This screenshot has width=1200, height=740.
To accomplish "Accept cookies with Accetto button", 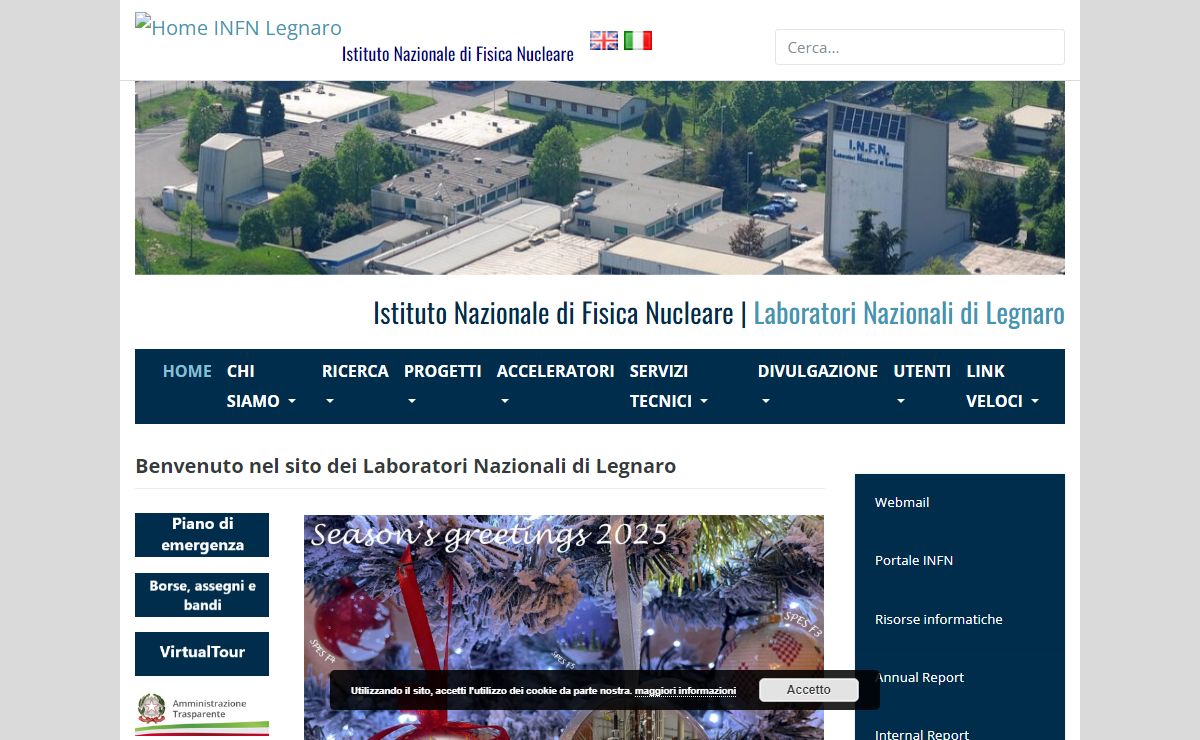I will 809,690.
